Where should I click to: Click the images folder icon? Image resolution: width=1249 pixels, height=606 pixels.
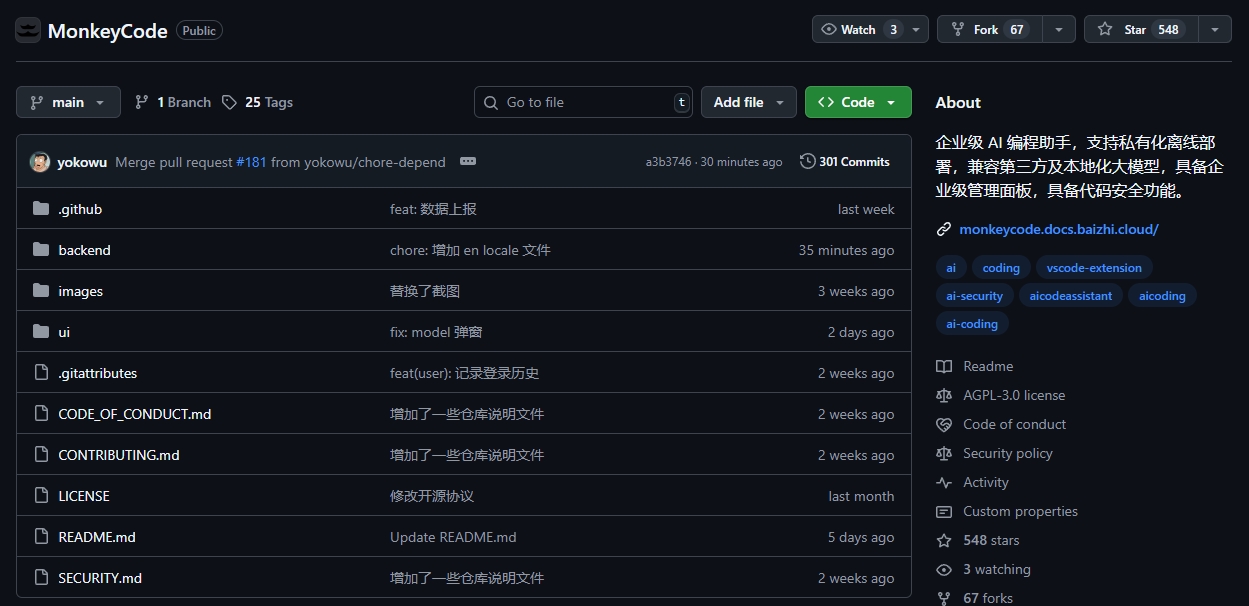(41, 290)
